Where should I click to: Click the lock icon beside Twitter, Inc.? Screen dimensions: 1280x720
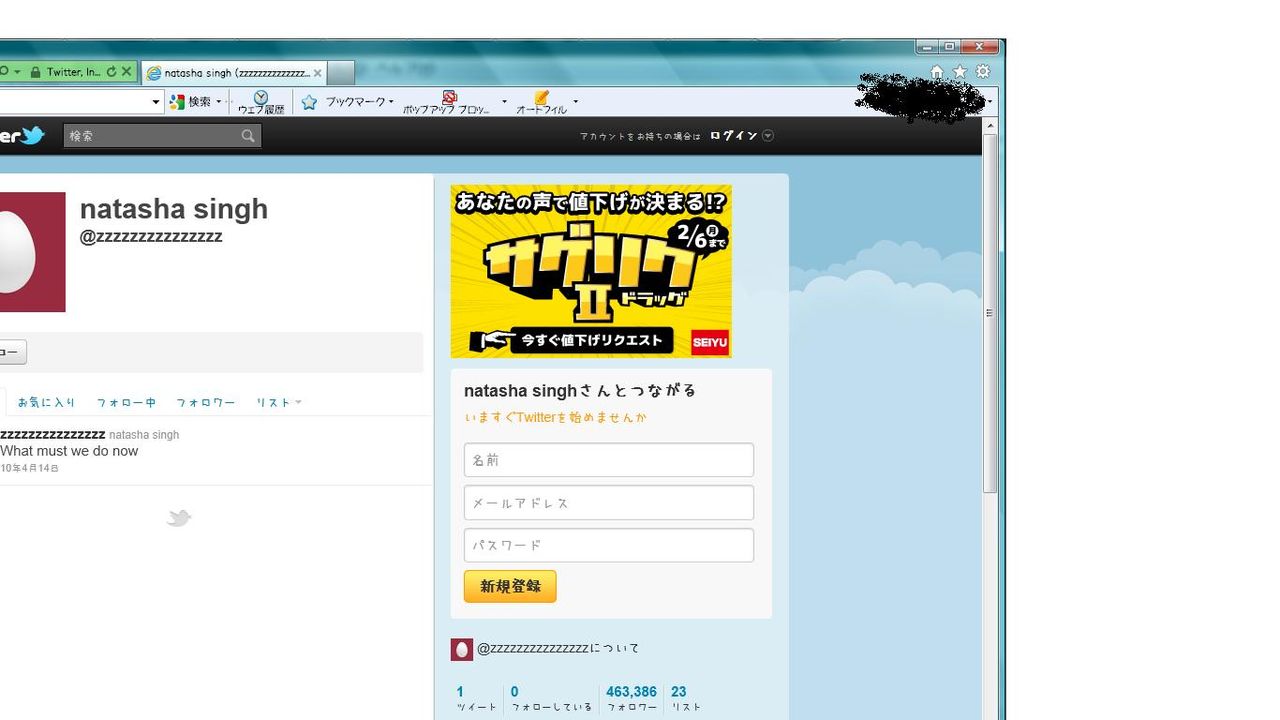click(36, 72)
